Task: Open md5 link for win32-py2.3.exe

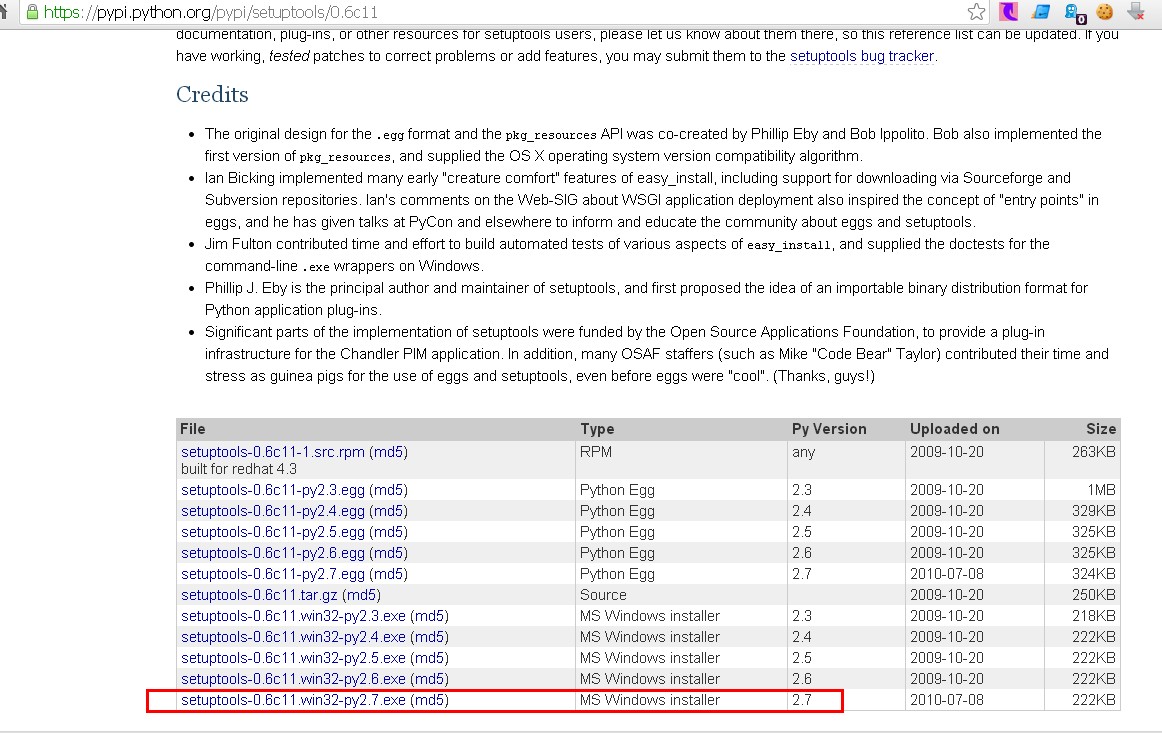Action: coord(430,616)
